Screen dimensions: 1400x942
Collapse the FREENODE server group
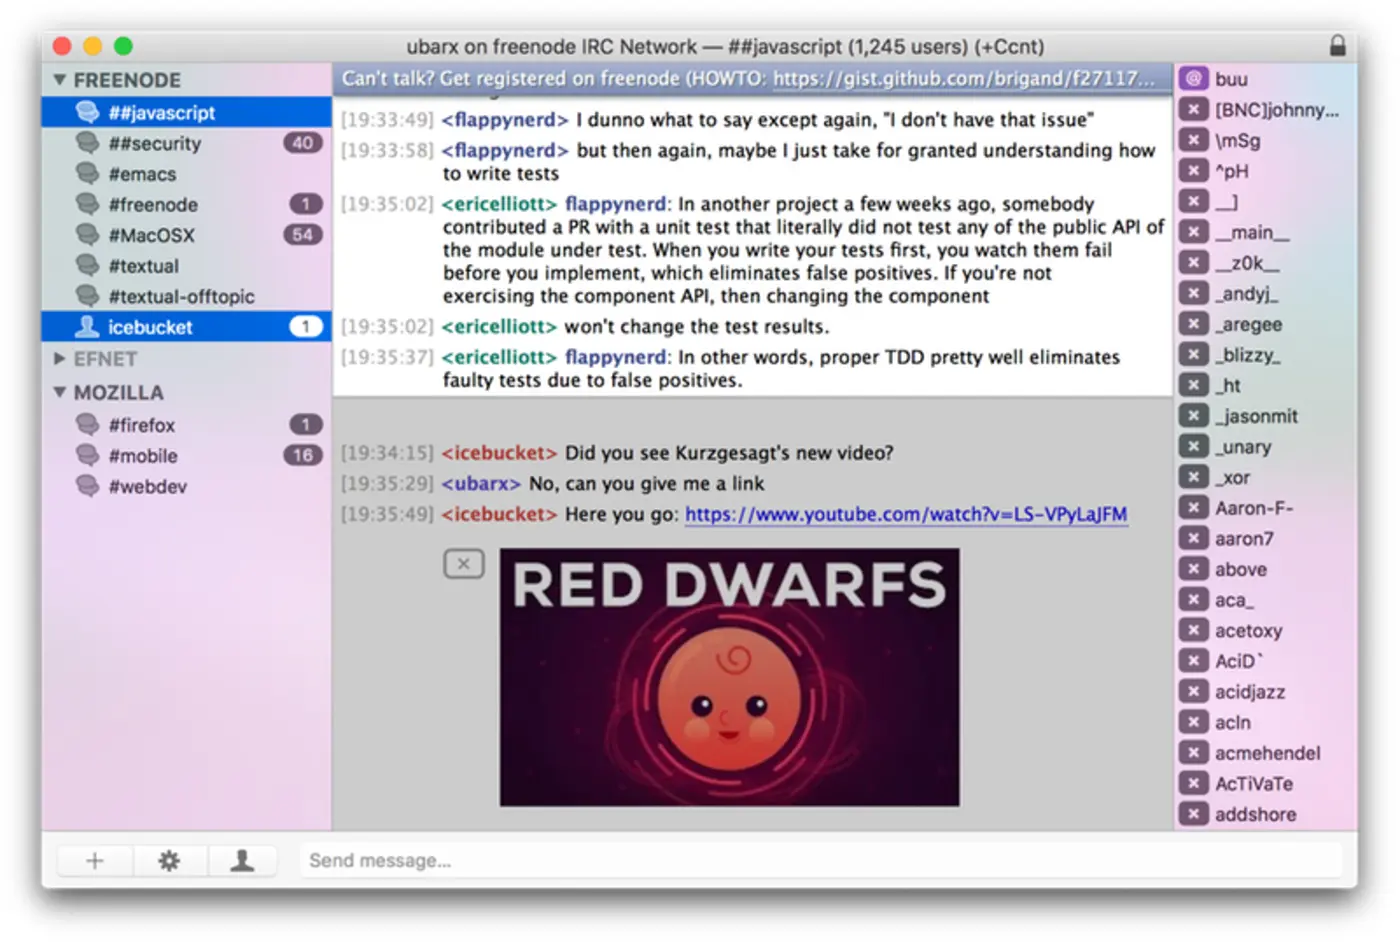60,80
